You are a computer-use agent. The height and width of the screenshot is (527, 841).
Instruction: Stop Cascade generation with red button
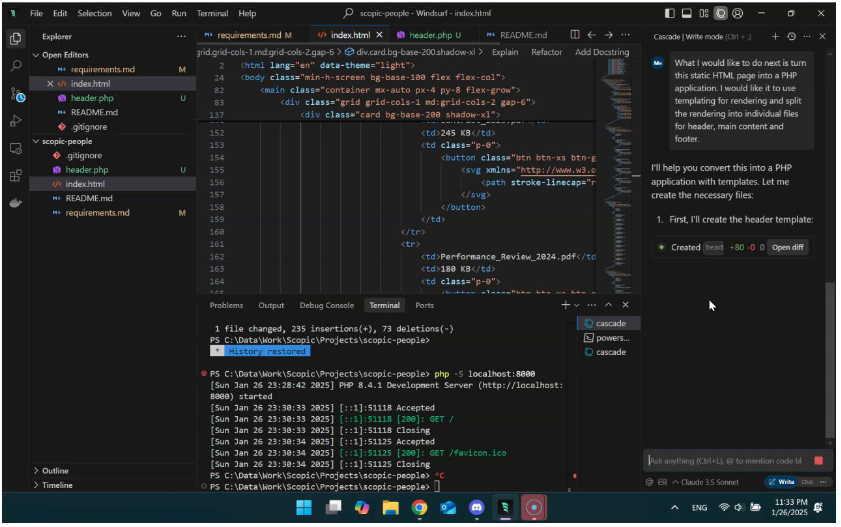click(819, 461)
